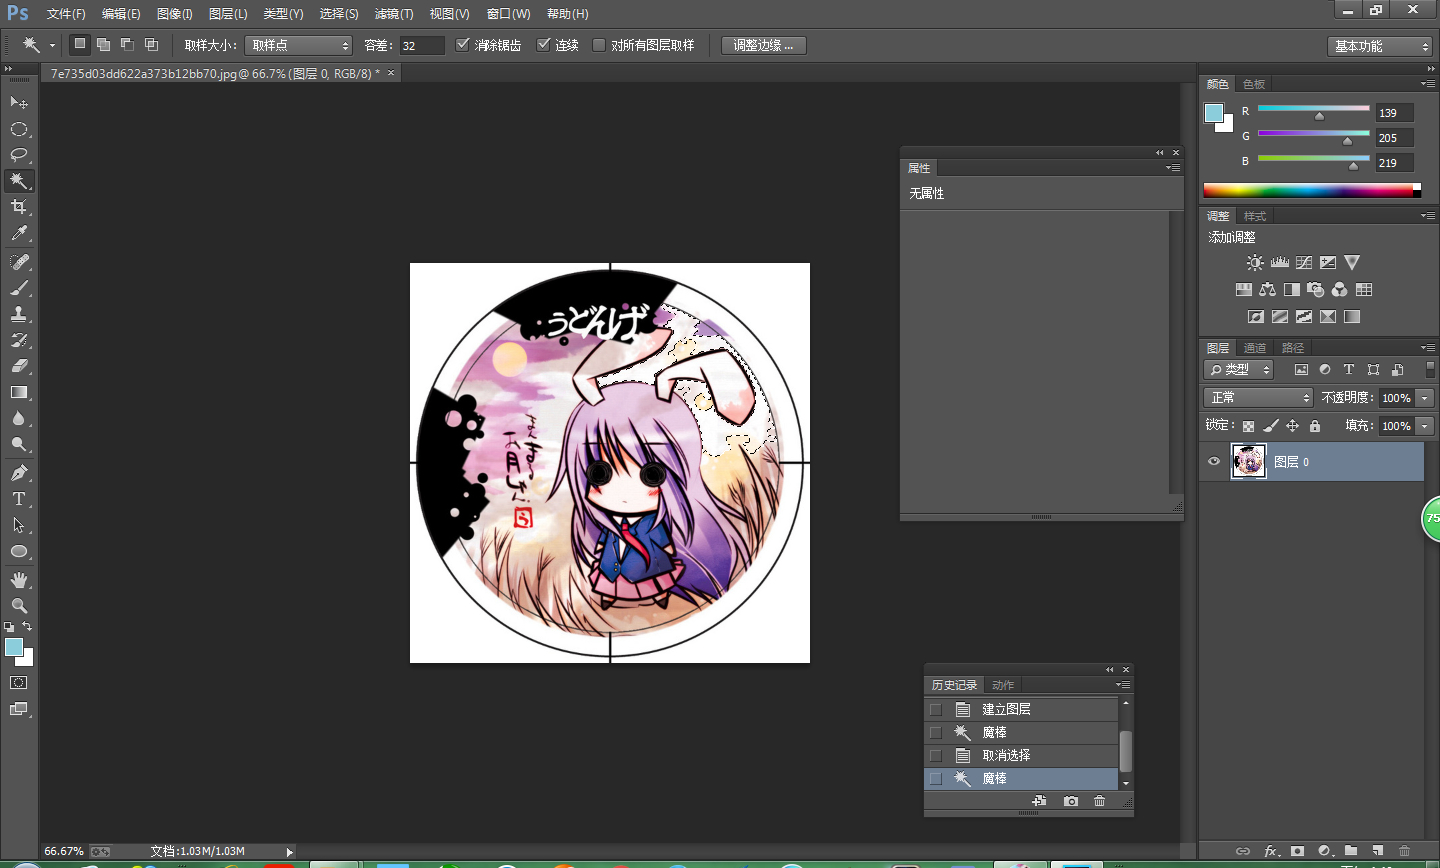
Task: Select the Eraser tool
Action: pyautogui.click(x=19, y=366)
